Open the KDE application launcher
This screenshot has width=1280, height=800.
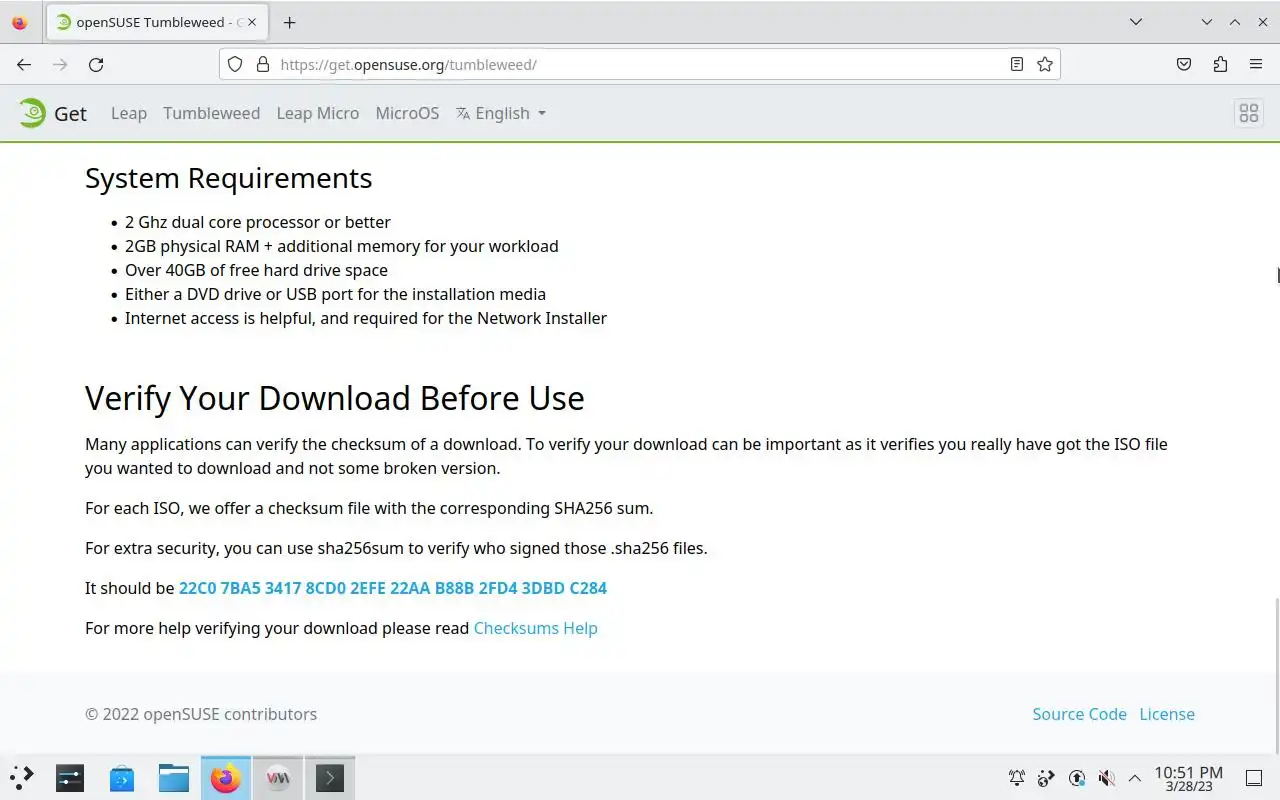[22, 777]
